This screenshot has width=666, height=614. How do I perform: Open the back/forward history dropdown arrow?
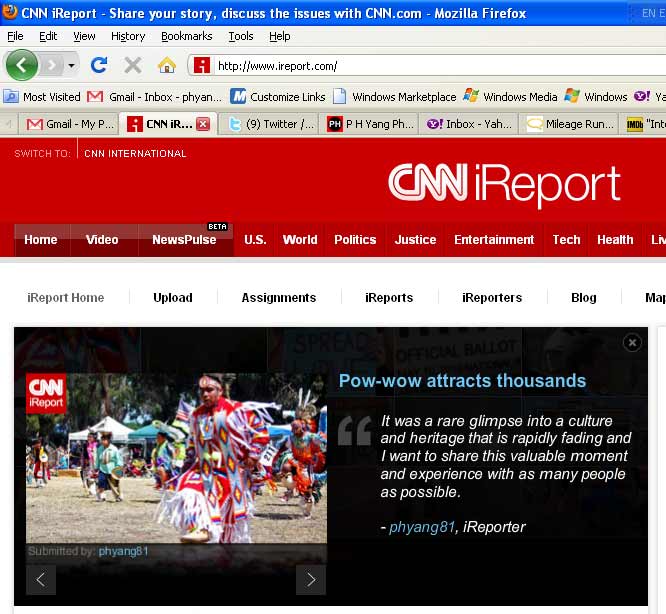click(71, 65)
